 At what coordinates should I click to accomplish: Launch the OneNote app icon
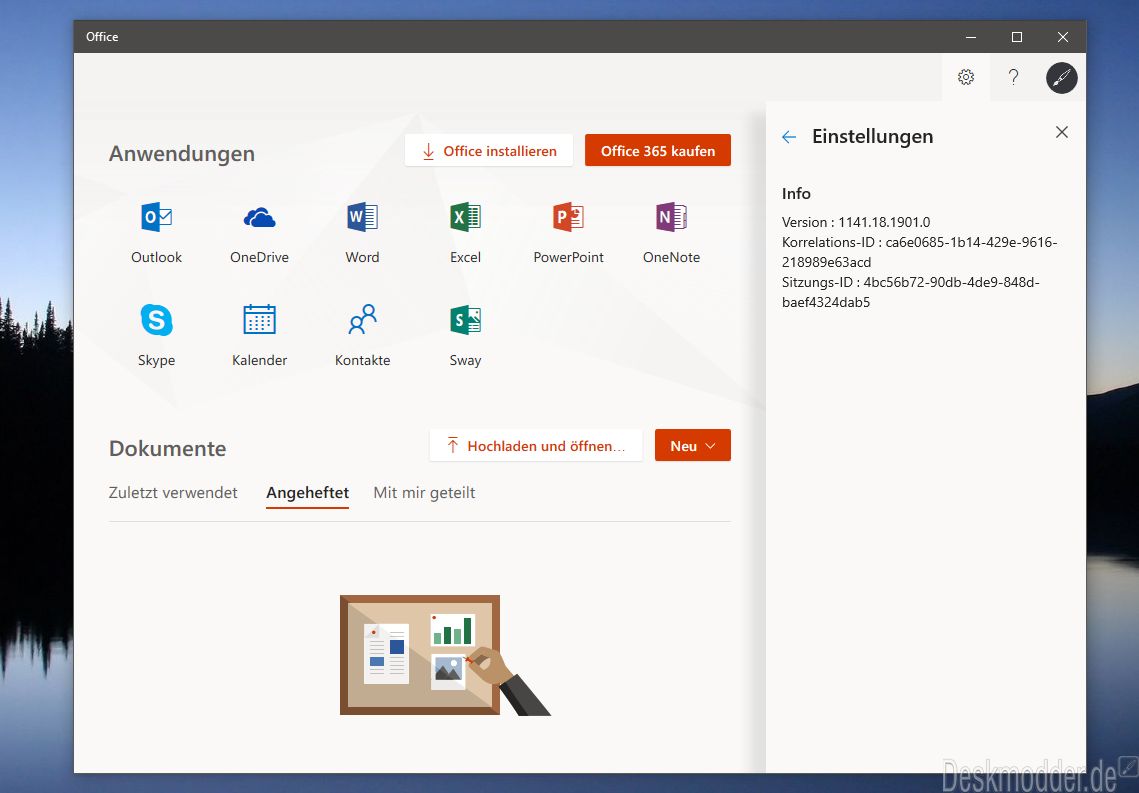671,217
